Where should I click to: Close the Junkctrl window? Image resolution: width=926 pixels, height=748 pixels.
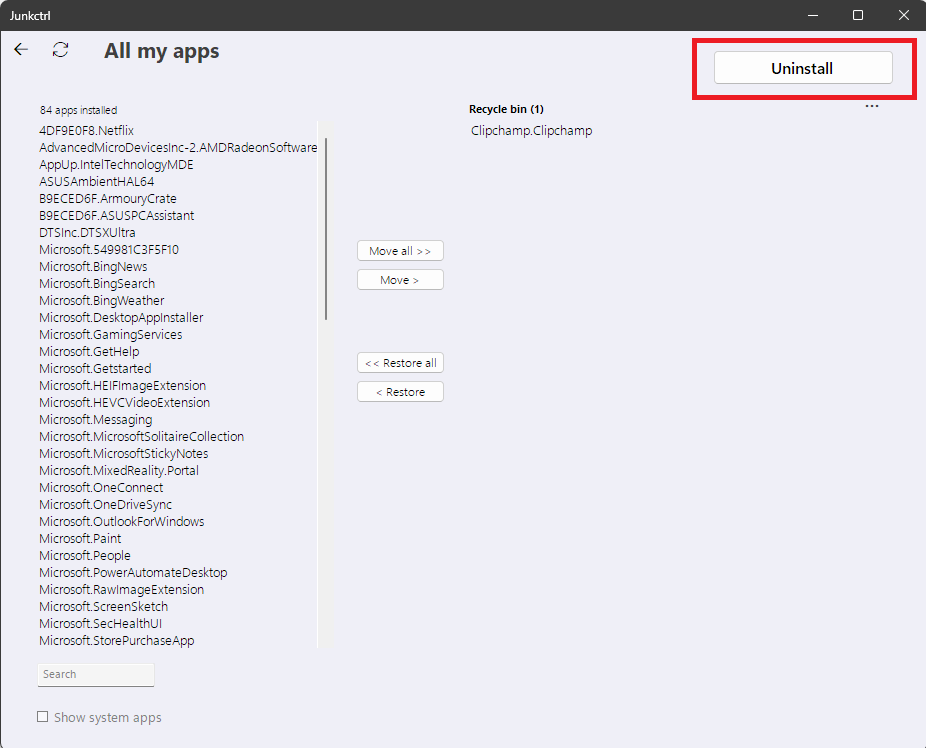pos(903,15)
